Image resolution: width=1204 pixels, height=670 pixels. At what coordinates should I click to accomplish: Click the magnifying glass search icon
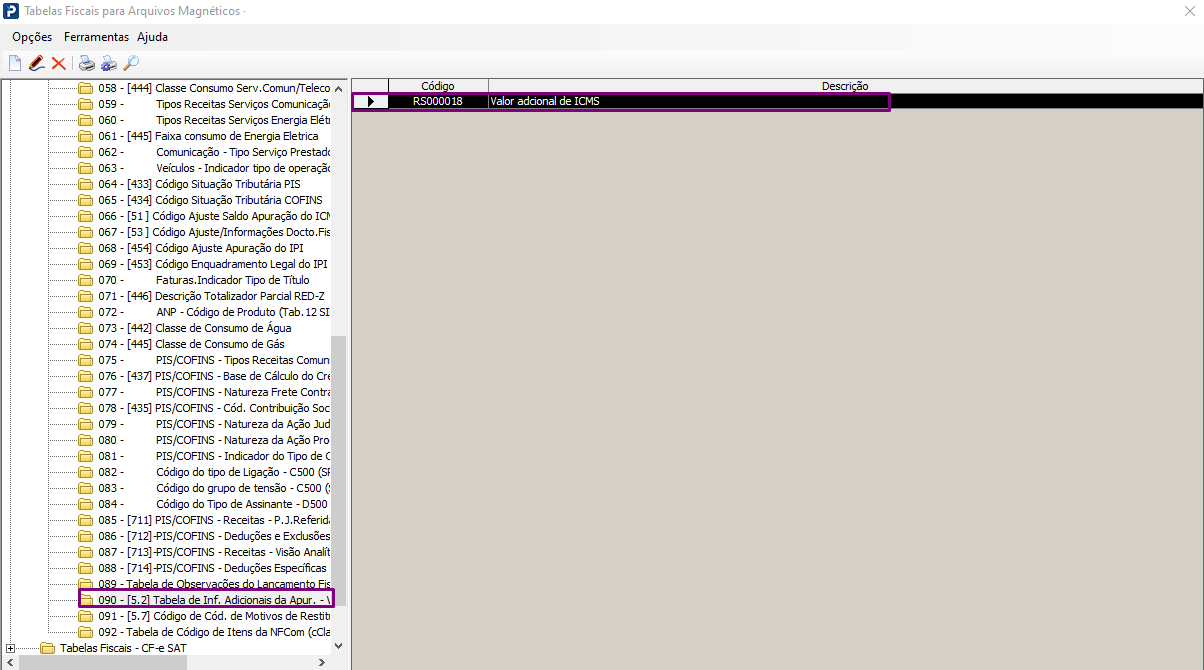point(131,64)
